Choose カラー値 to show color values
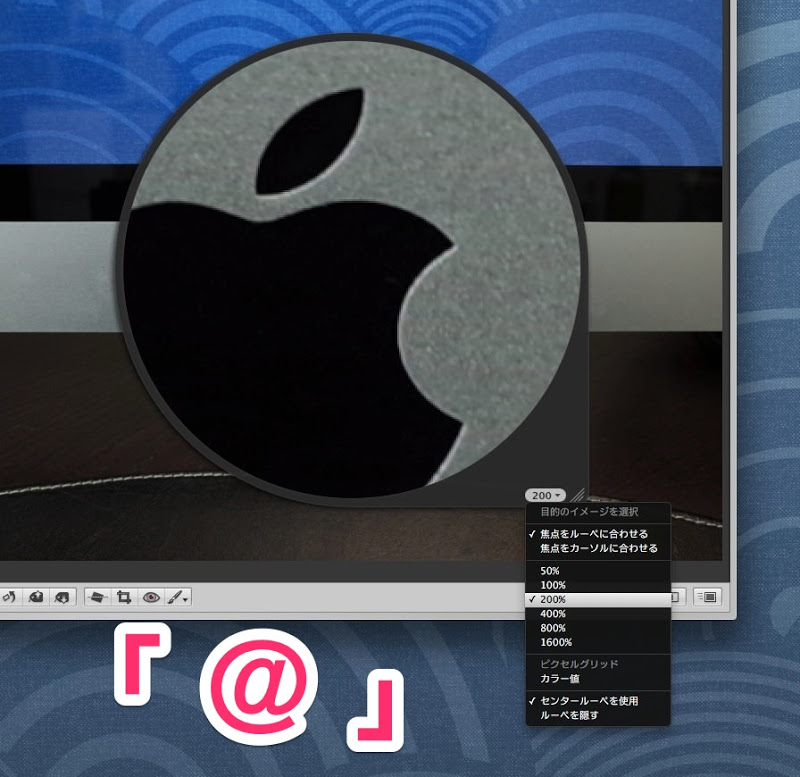This screenshot has width=800, height=777. tap(598, 679)
